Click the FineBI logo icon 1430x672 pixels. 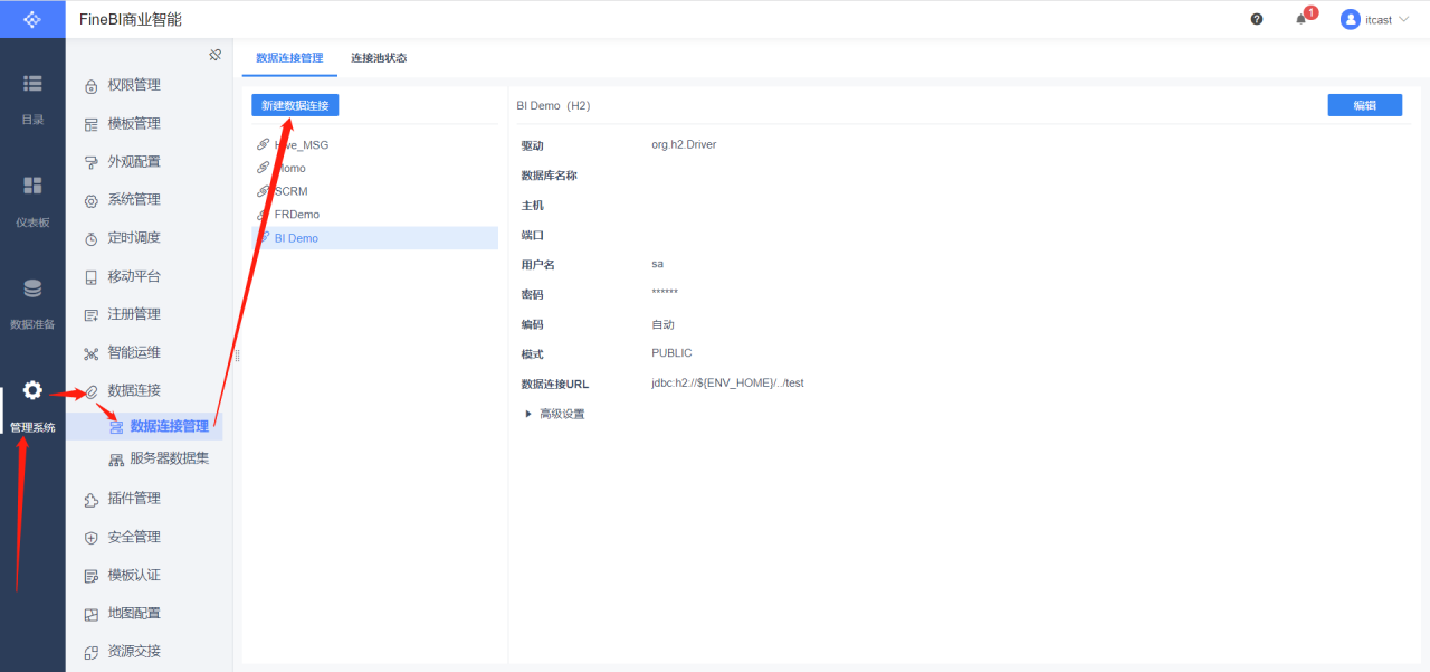tap(32, 19)
